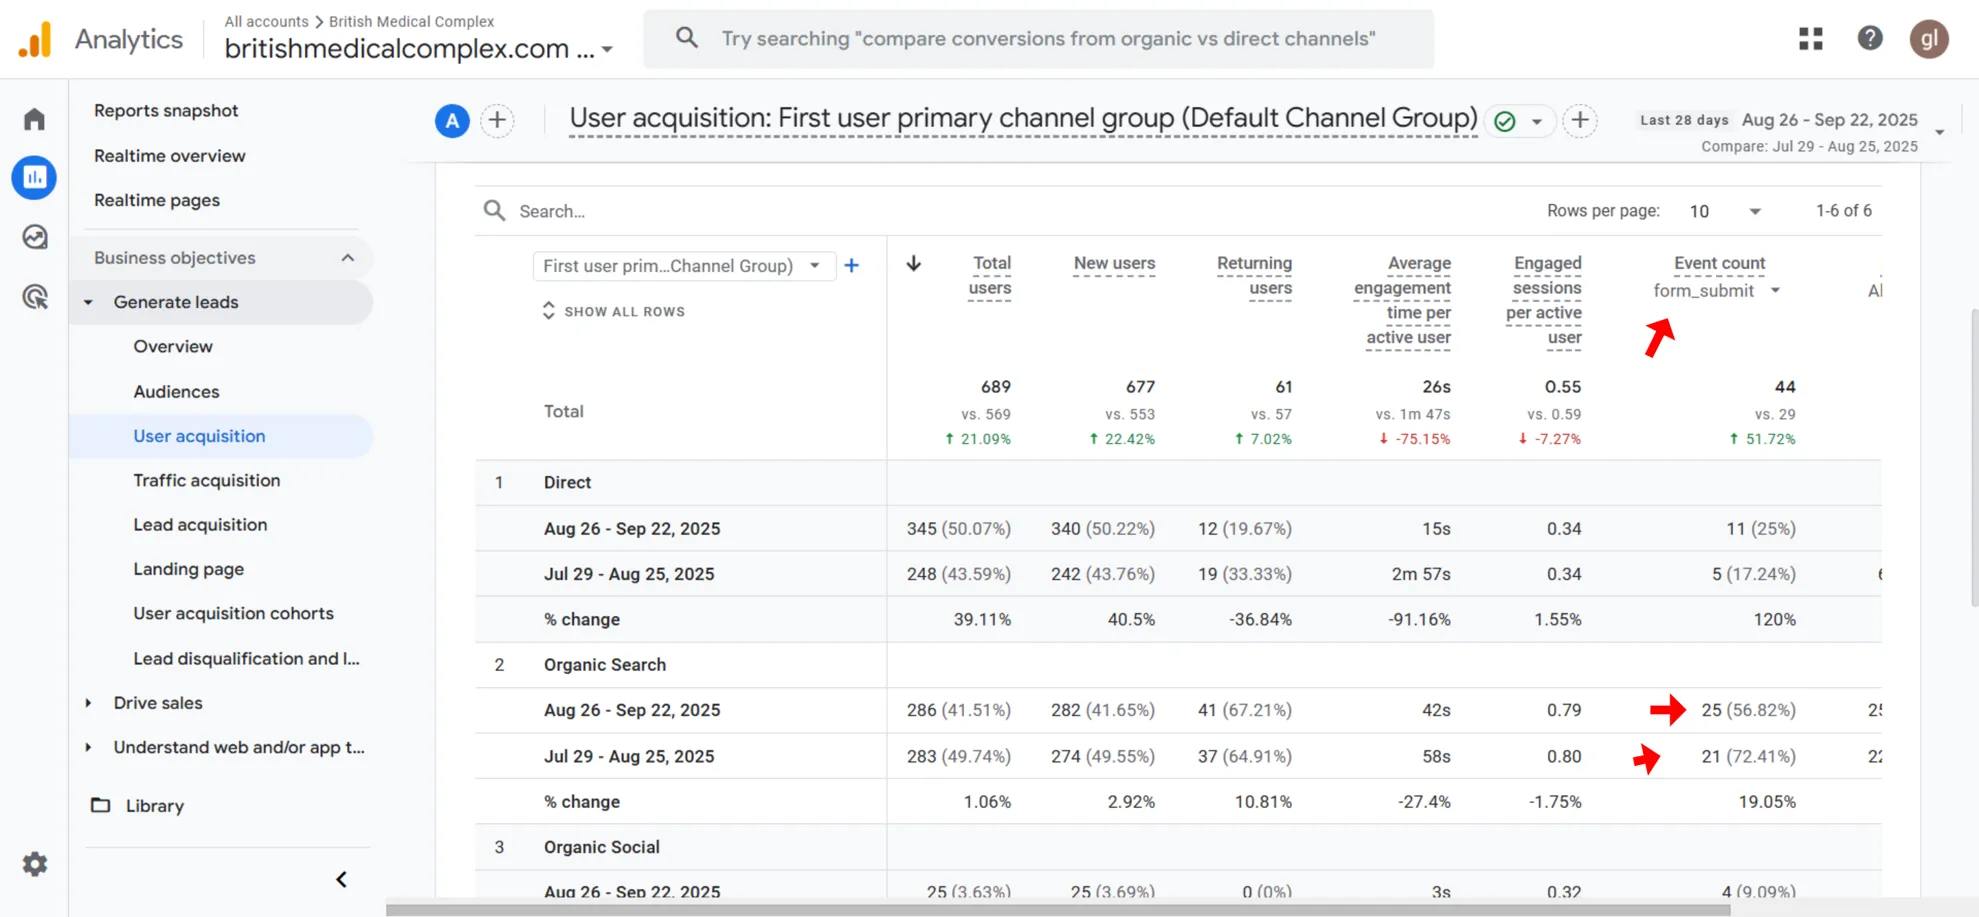The width and height of the screenshot is (1979, 917).
Task: Click SHOW ALL ROWS button
Action: (614, 312)
